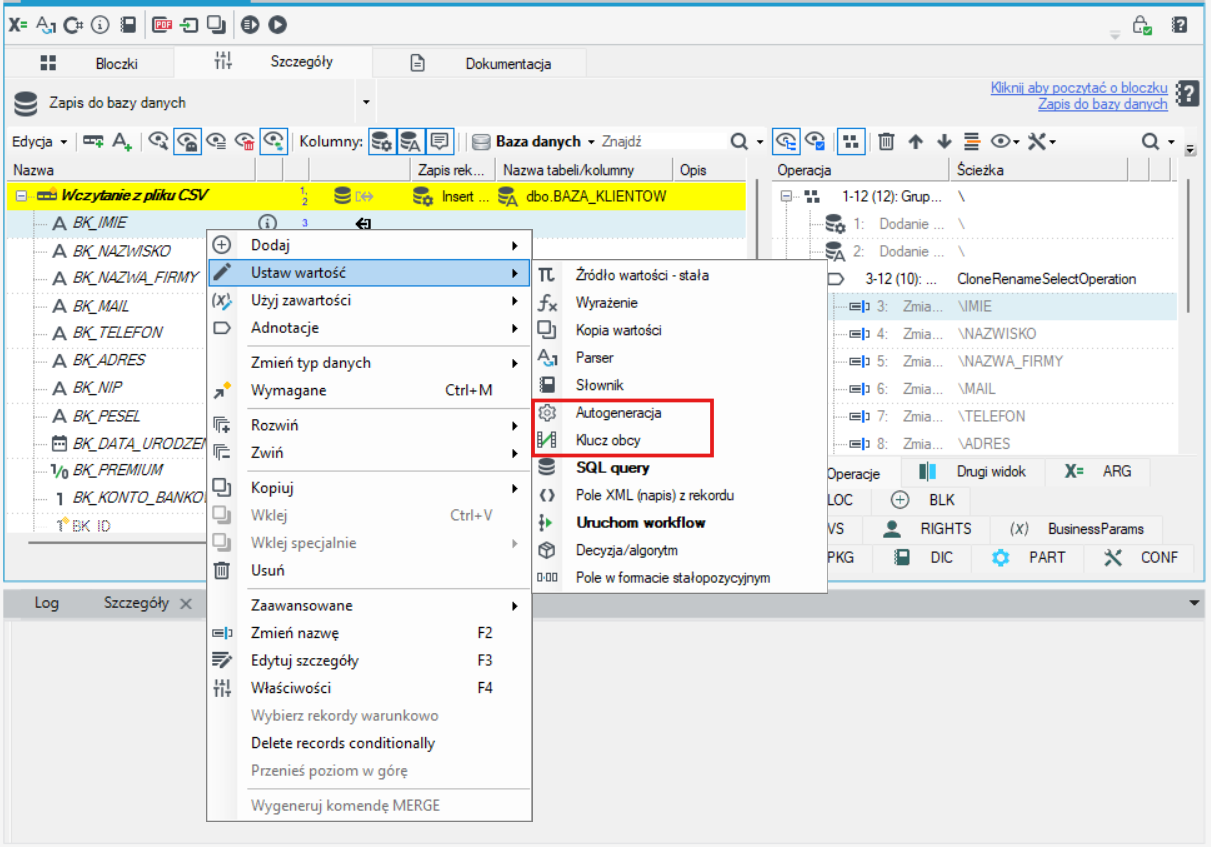Click the lock icon at top right
1211x847 pixels.
click(1141, 25)
